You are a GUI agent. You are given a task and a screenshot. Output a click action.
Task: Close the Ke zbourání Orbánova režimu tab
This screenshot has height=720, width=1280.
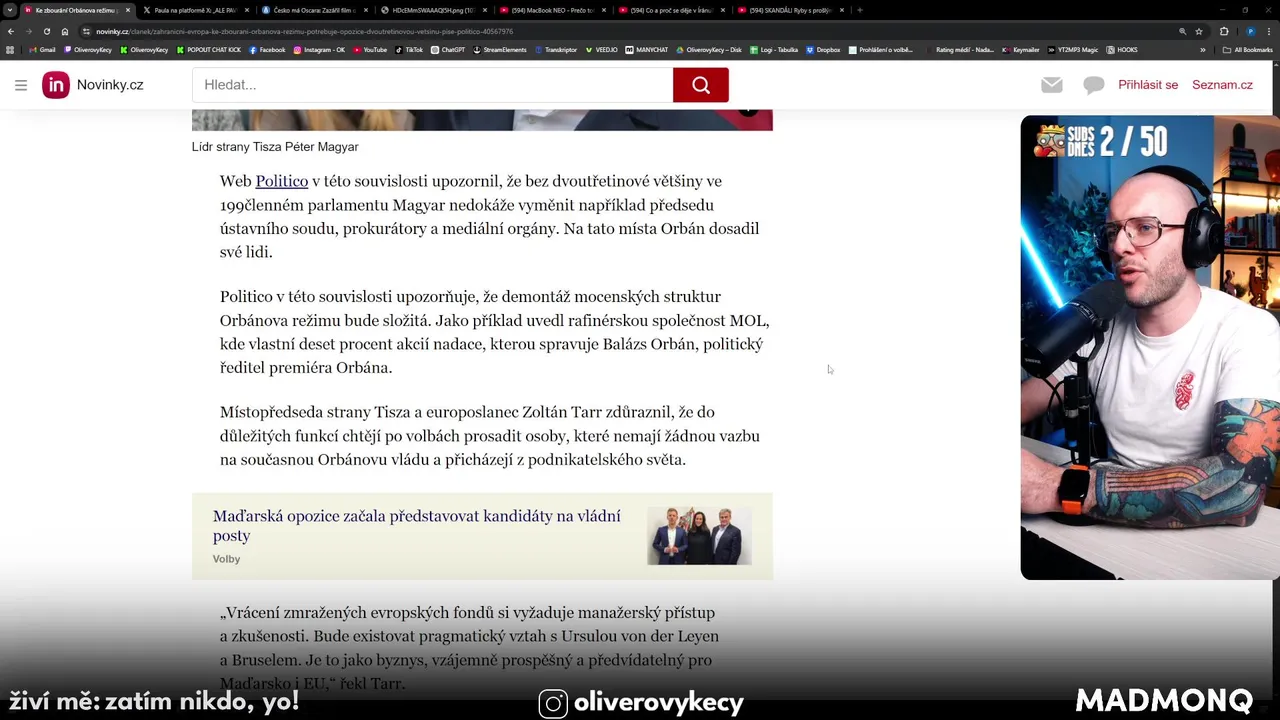127,10
